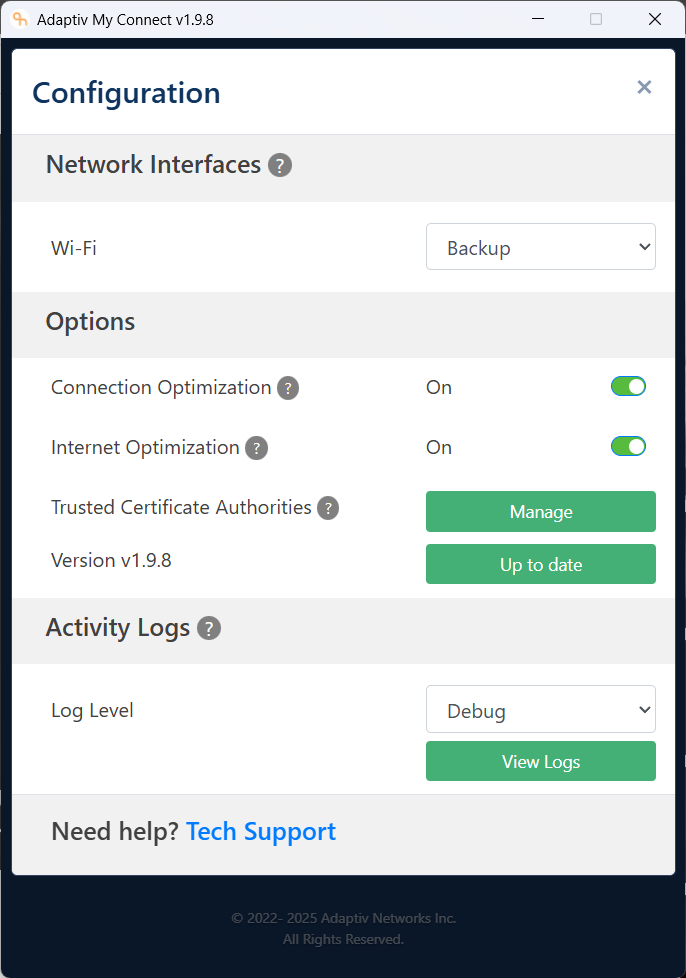
Task: Close the Configuration panel
Action: 644,87
